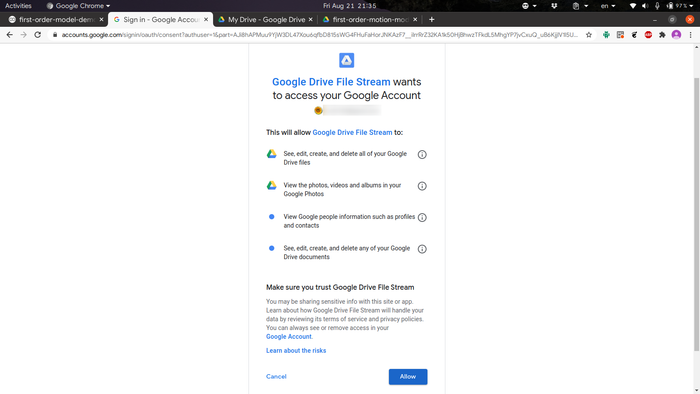Show info for Google Photos view permission

(x=422, y=186)
